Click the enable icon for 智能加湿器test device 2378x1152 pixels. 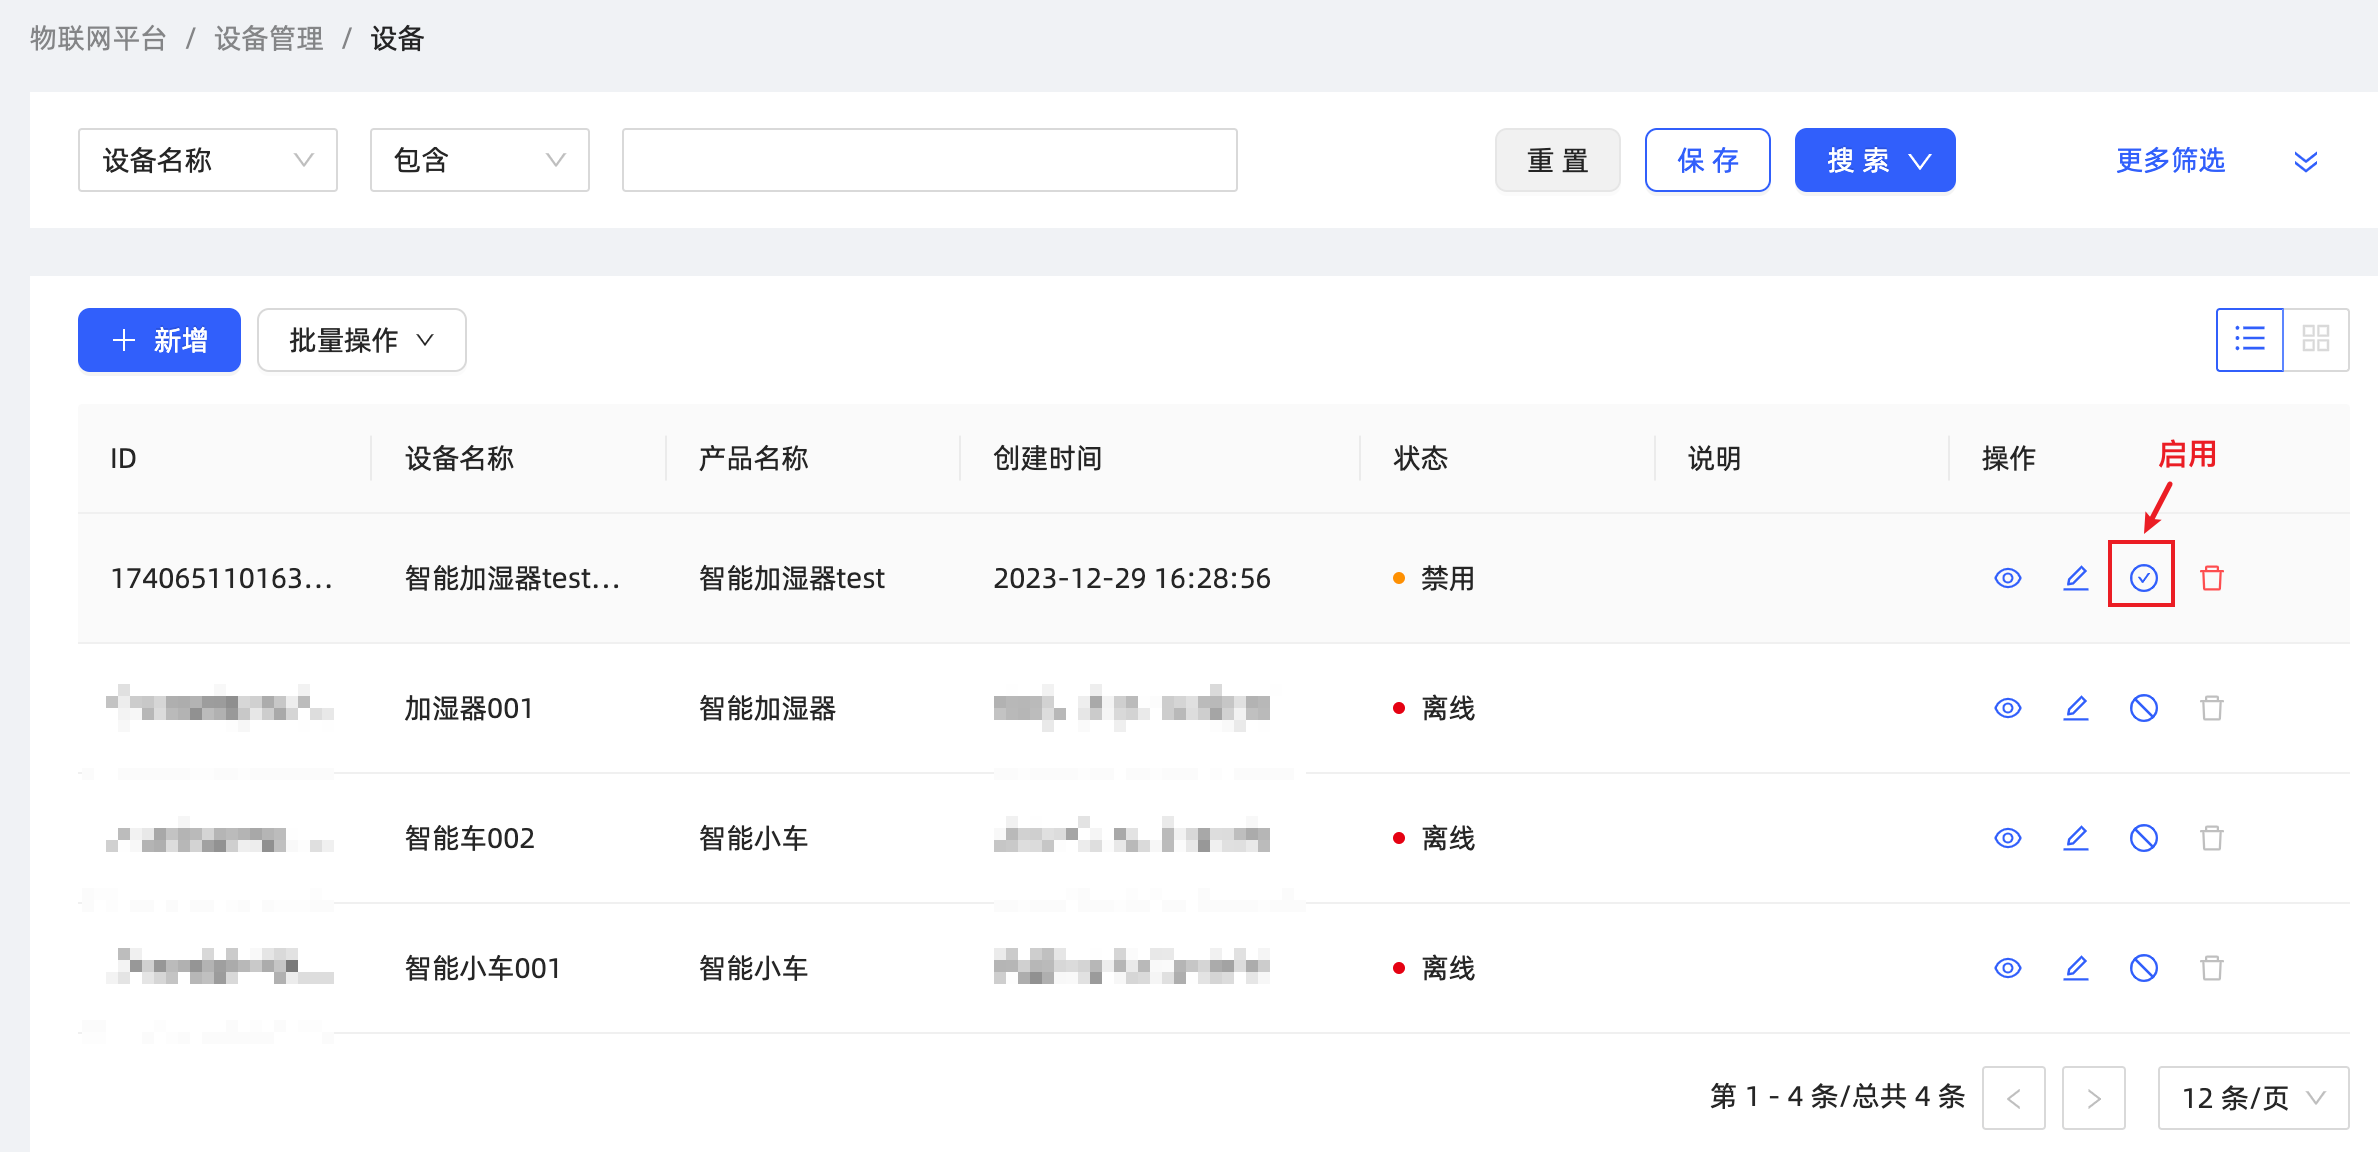pos(2143,577)
